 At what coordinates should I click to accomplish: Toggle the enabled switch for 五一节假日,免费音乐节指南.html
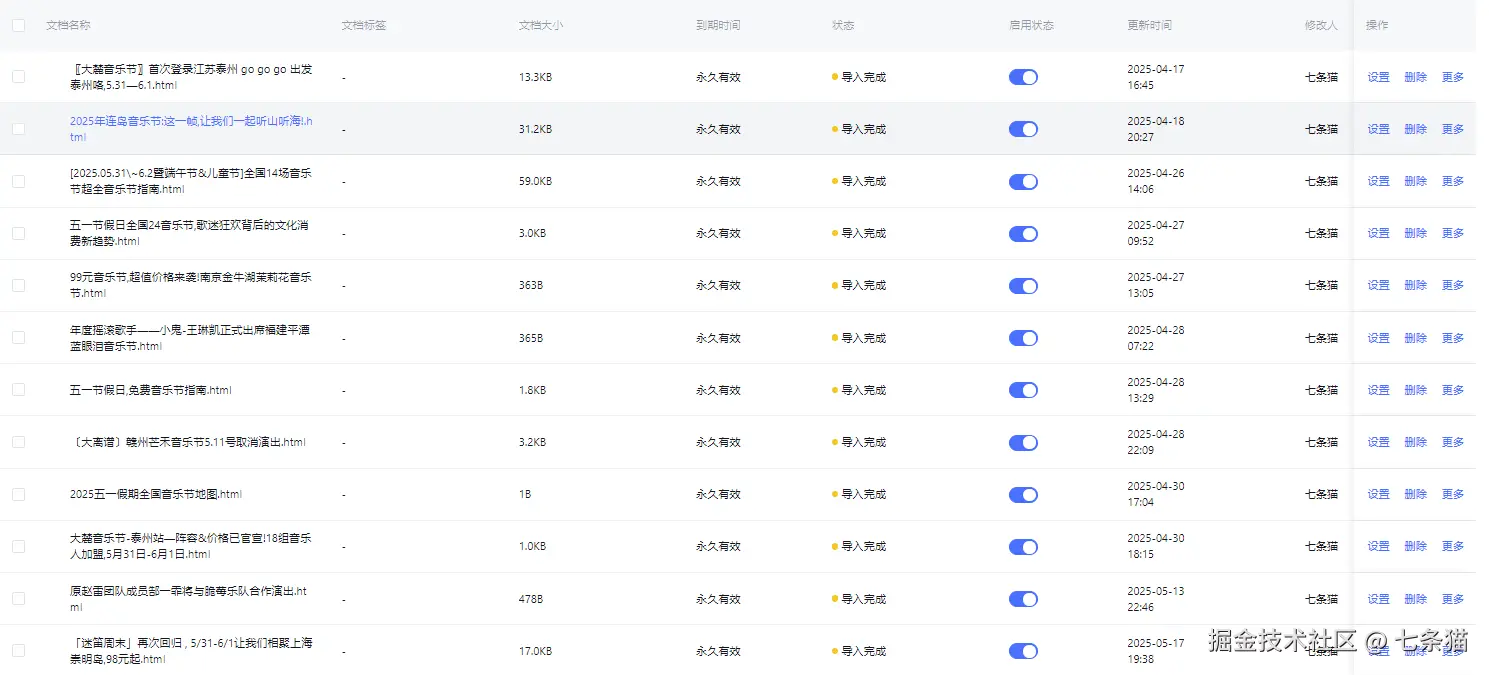[x=1023, y=390]
